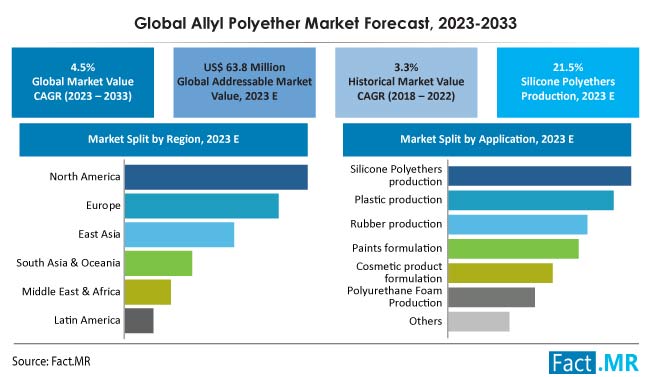Click the 'South Asia & Oceania' axis label
650x377 pixels.
pyautogui.click(x=68, y=263)
